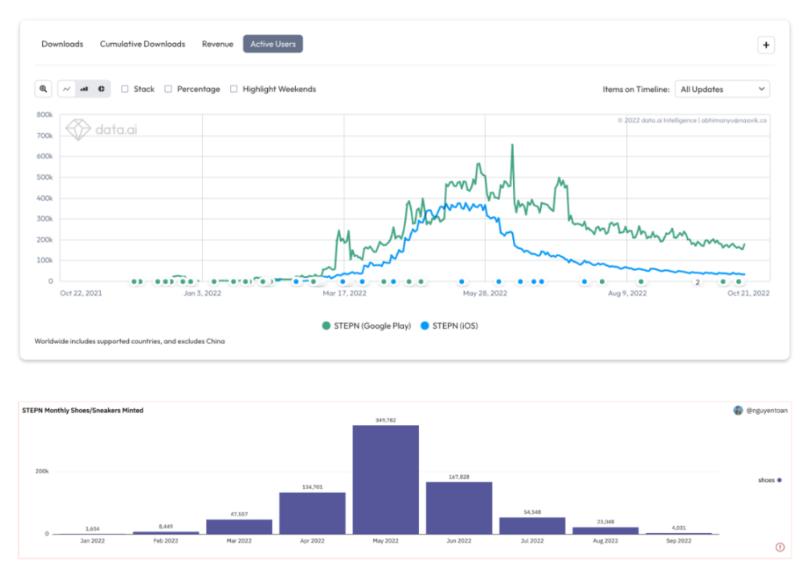Toggle STEPN (iOS) legend entry
Viewport: 812px width, 569px height.
click(450, 326)
